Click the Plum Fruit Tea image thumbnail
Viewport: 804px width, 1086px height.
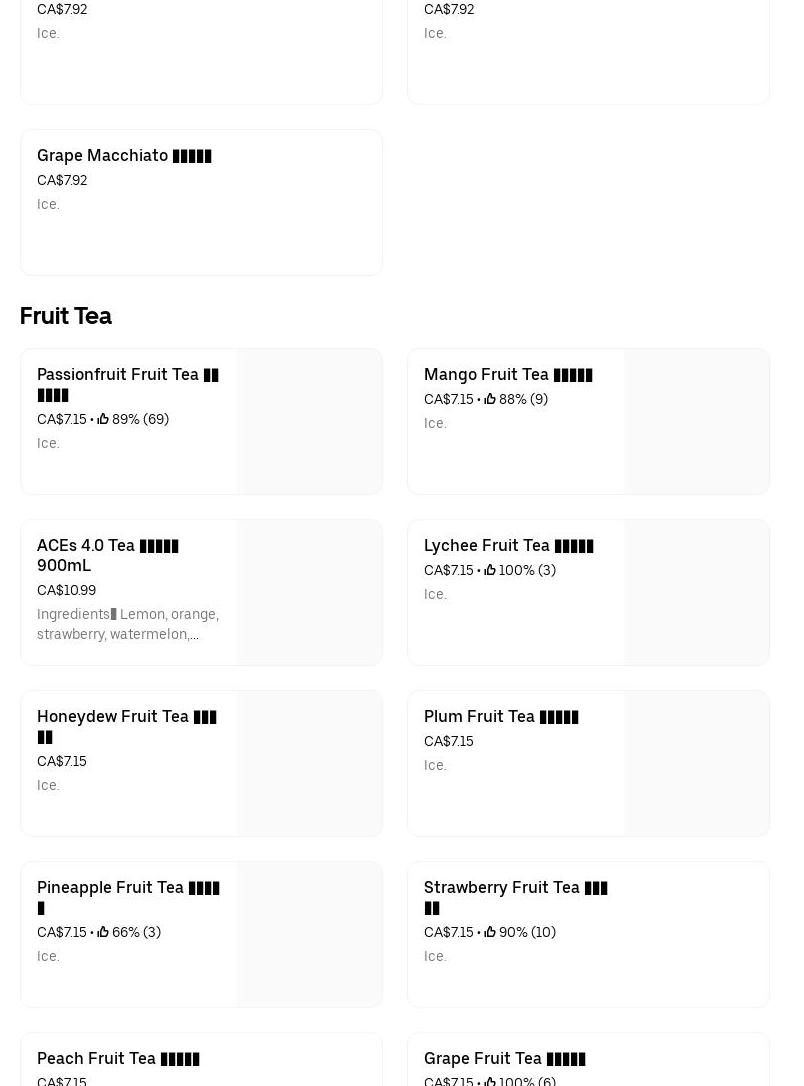click(x=696, y=763)
